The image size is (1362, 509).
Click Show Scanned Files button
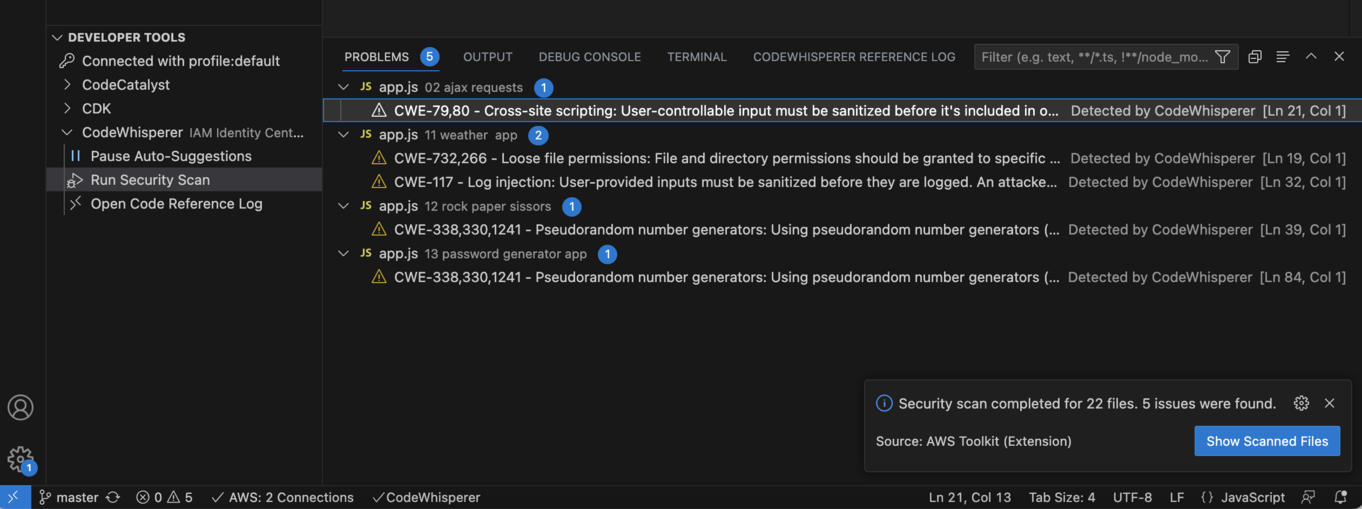point(1267,441)
